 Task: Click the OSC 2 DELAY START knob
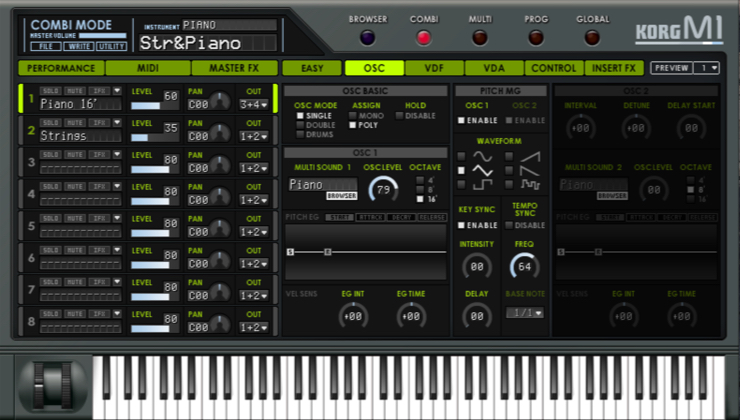pos(691,128)
